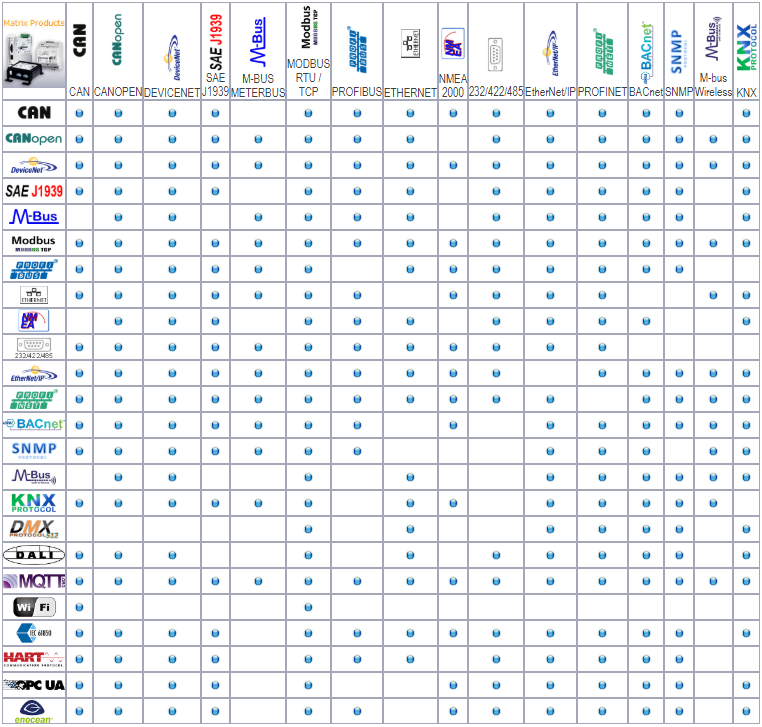Select the SNMP row logo
This screenshot has width=762, height=727.
click(34, 450)
